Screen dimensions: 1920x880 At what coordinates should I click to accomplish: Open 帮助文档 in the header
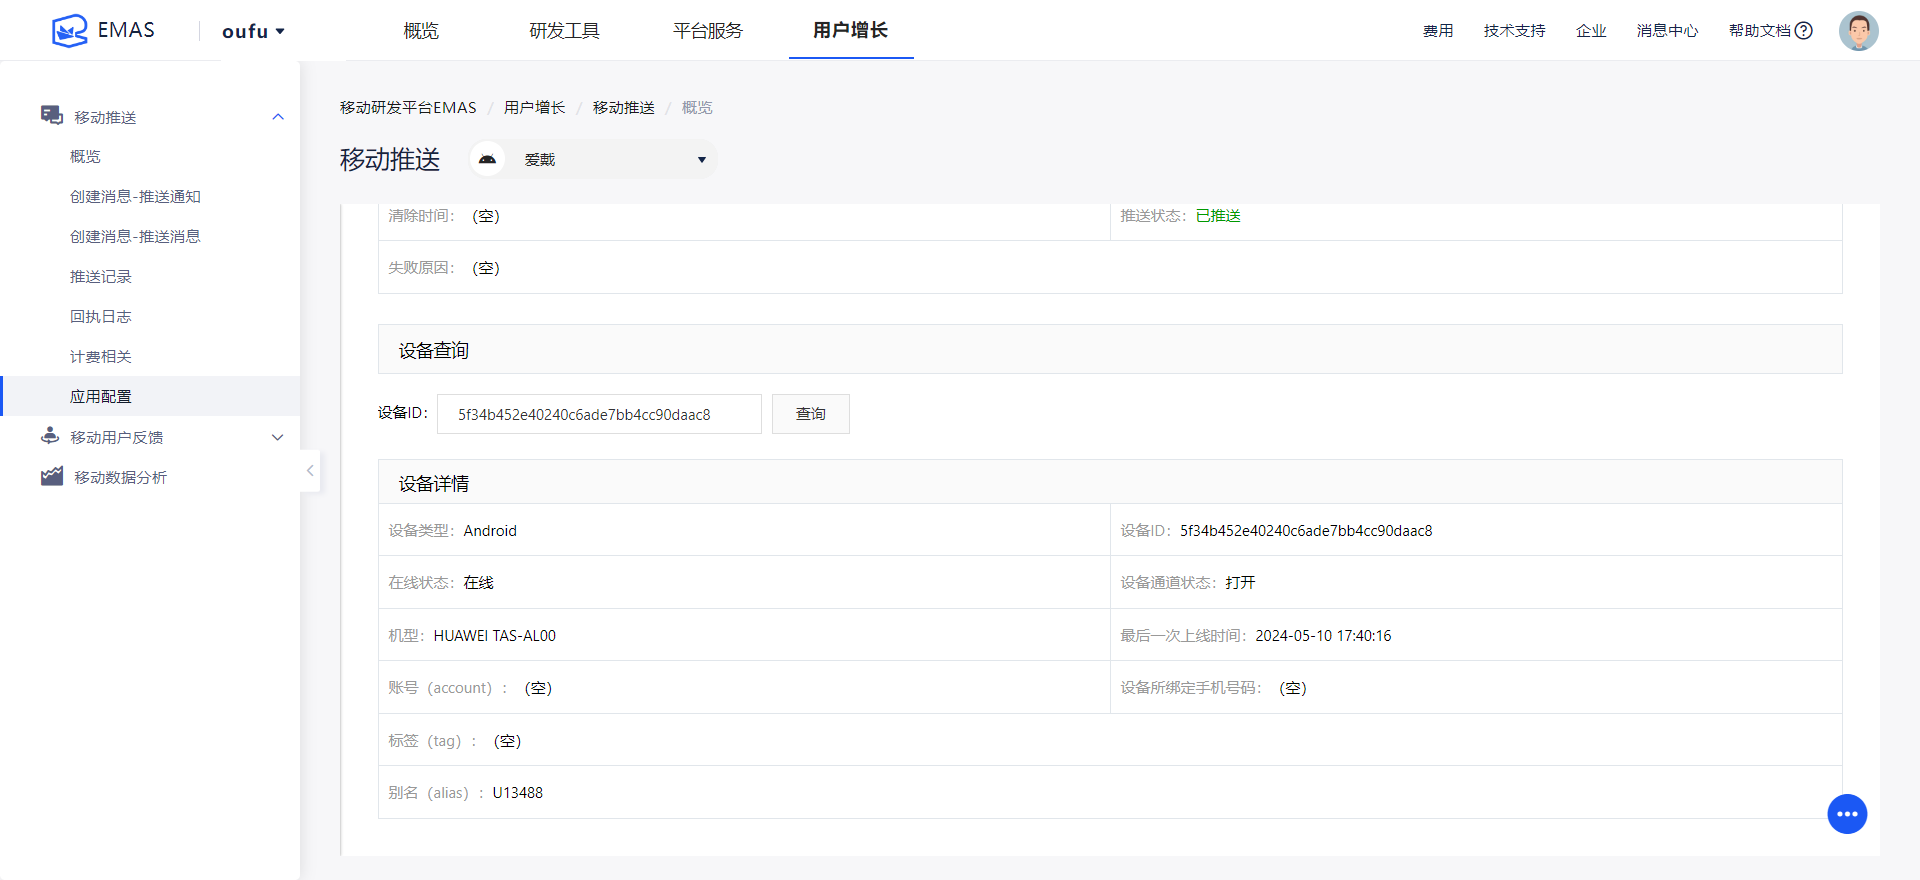coord(1760,31)
